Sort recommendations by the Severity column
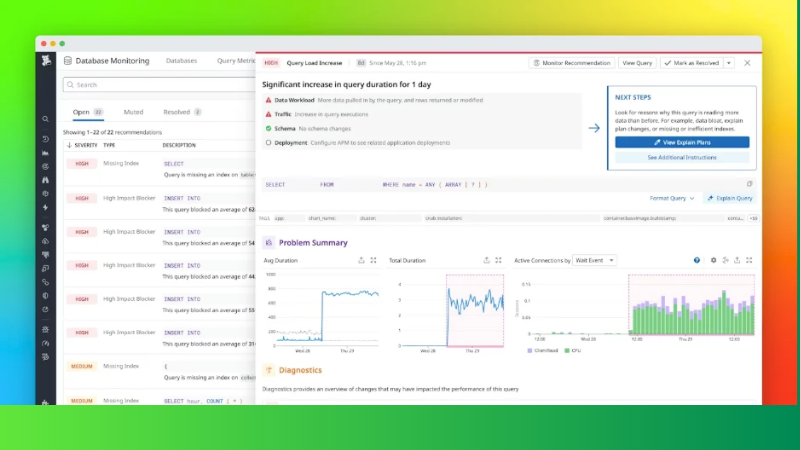800x450 pixels. tap(83, 145)
